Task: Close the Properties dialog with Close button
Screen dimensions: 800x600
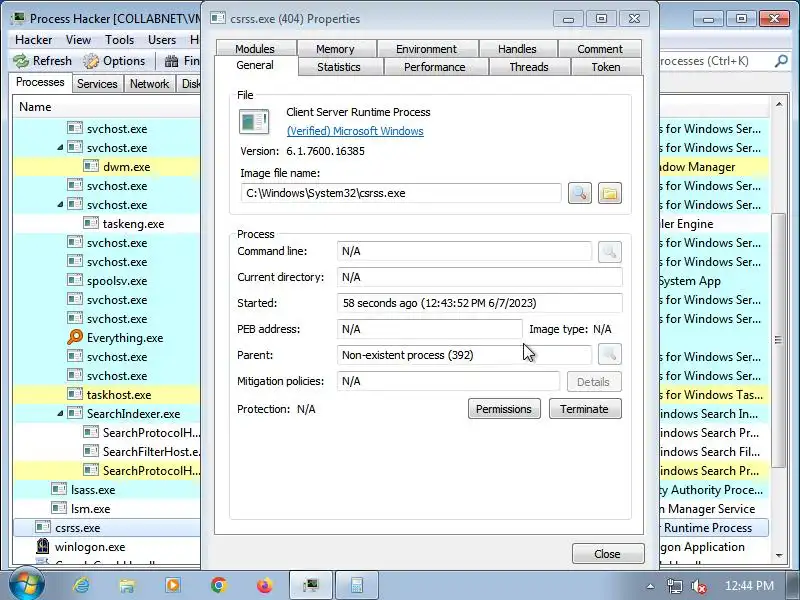Action: pos(608,554)
